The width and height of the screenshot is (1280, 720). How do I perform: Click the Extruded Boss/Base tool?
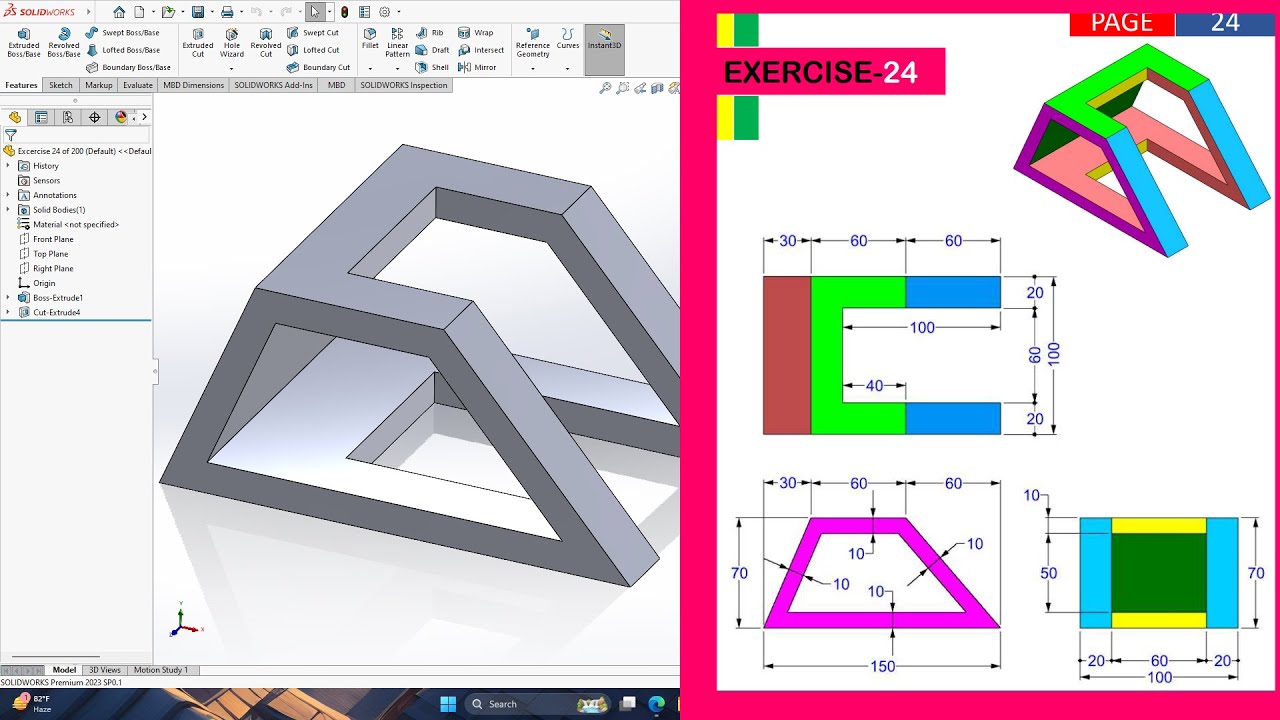(24, 43)
